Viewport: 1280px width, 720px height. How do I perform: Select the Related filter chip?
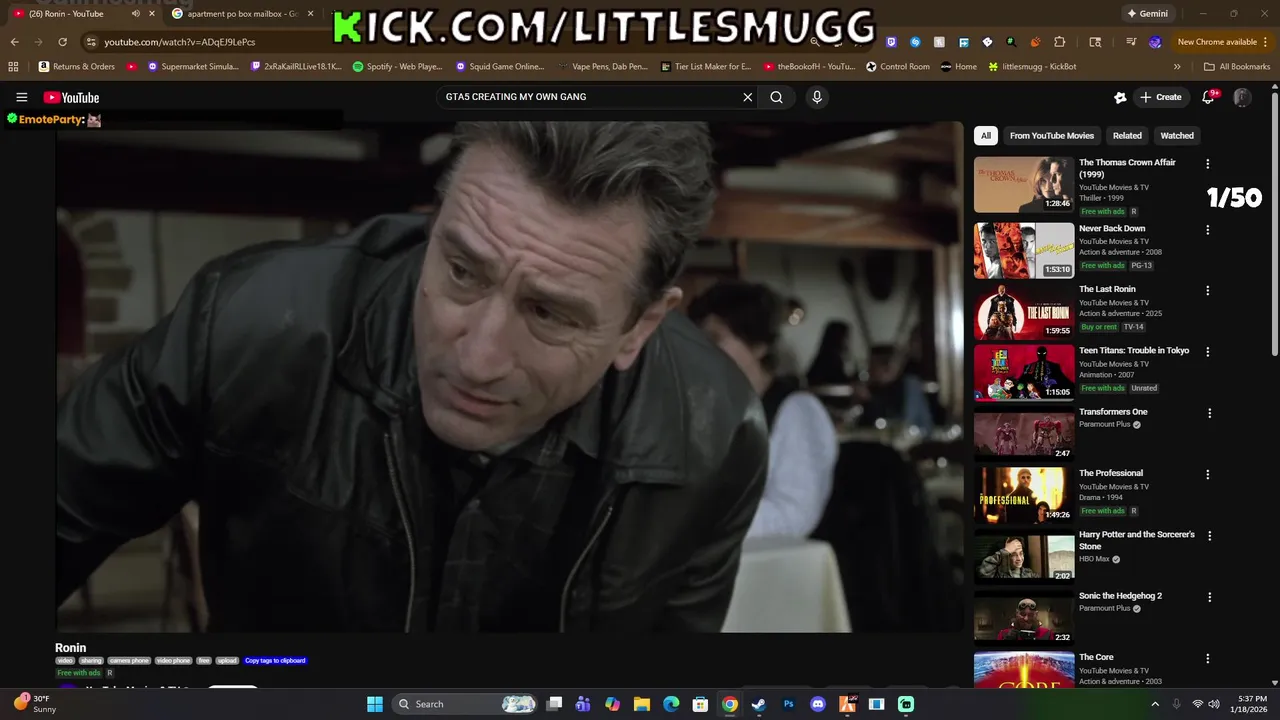tap(1127, 136)
